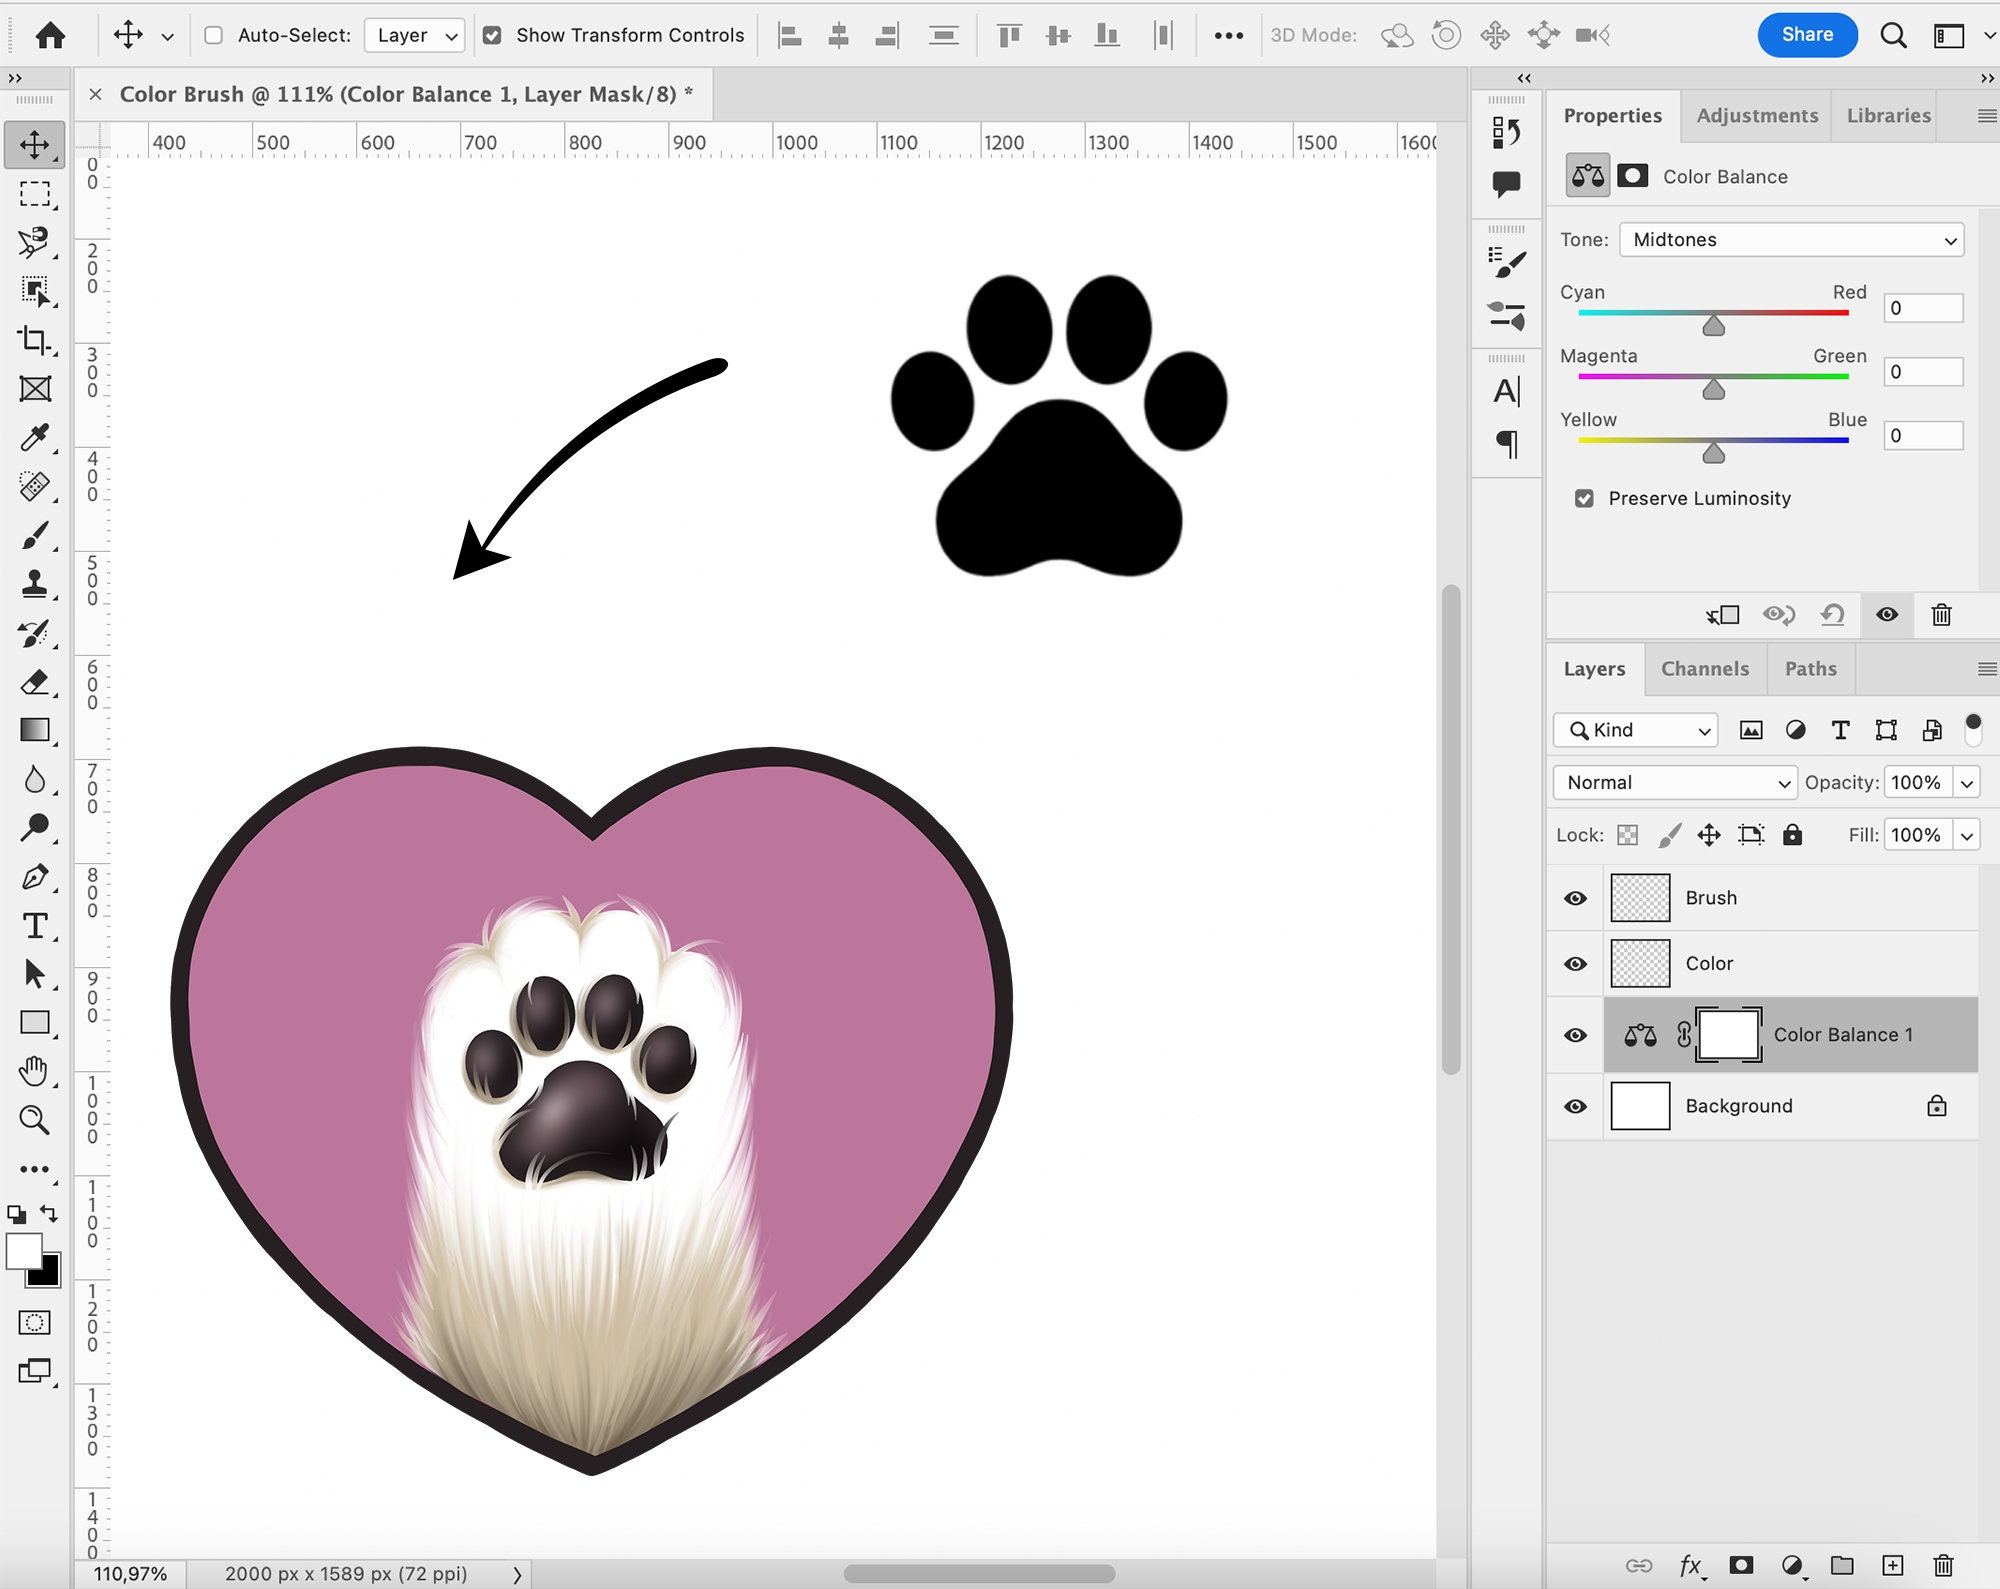Open the layer blending mode dropdown
Viewport: 2000px width, 1589px height.
(1674, 783)
